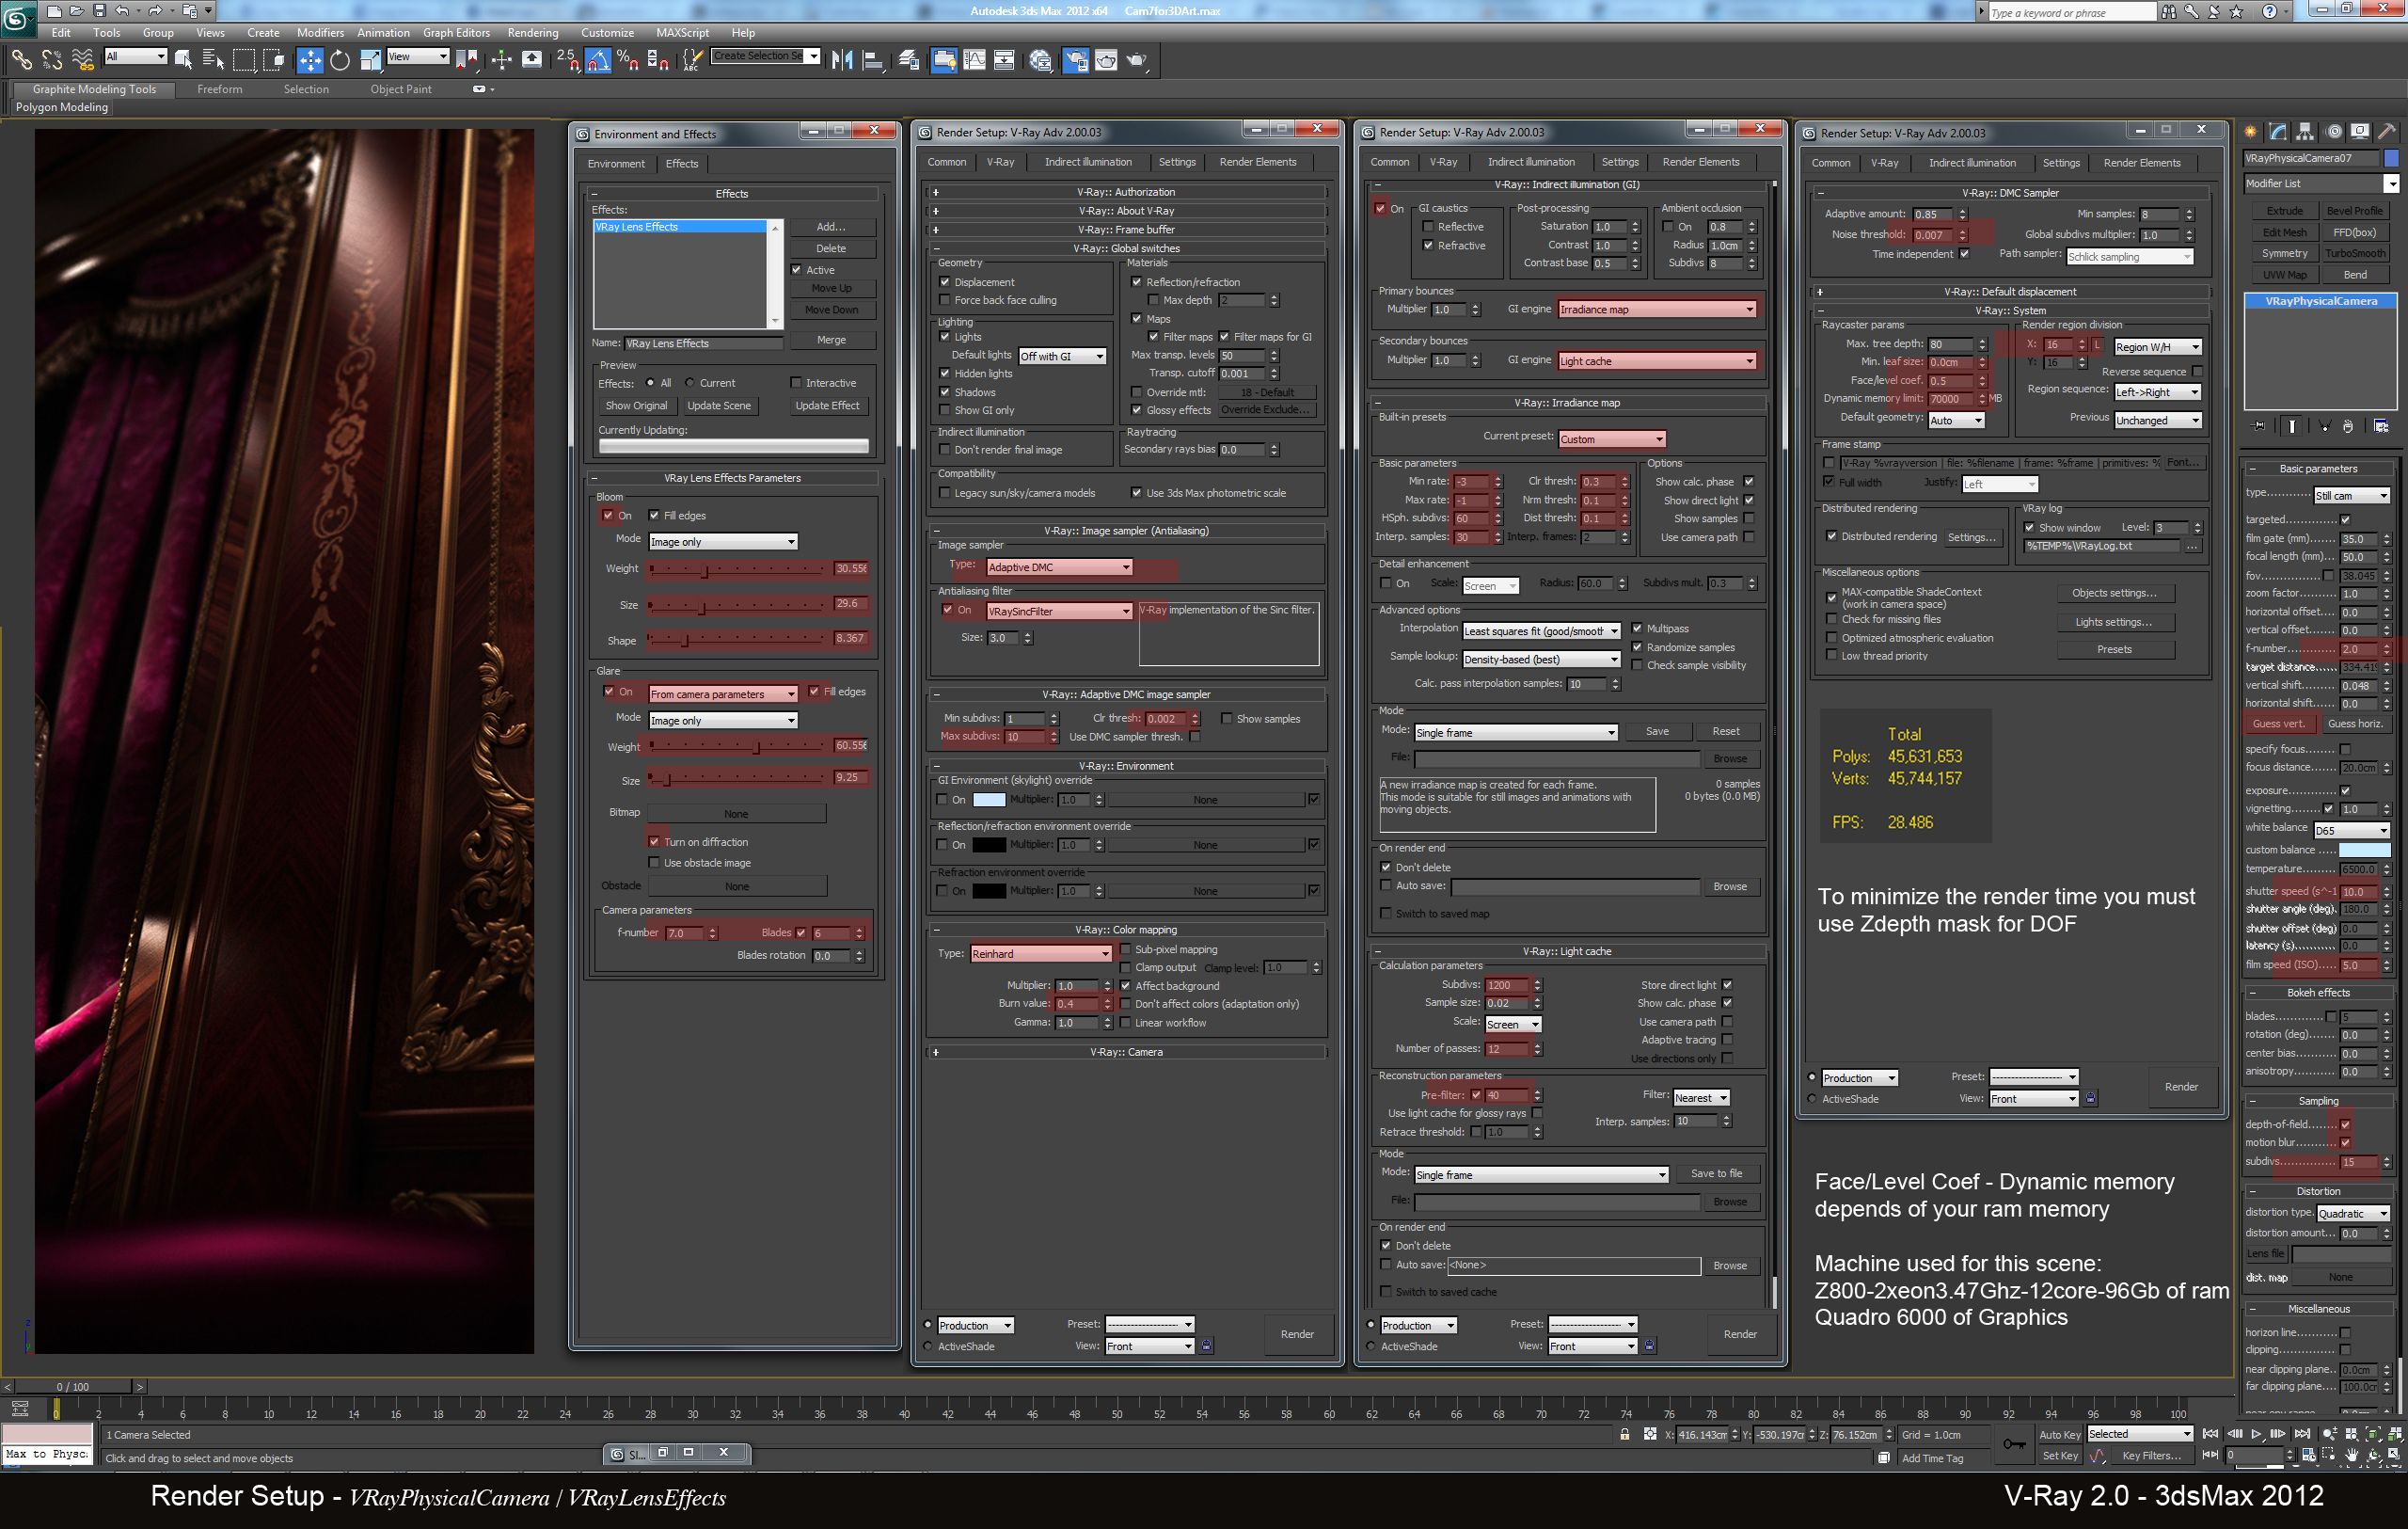Click the GI Environment skylight color swatch

(989, 800)
